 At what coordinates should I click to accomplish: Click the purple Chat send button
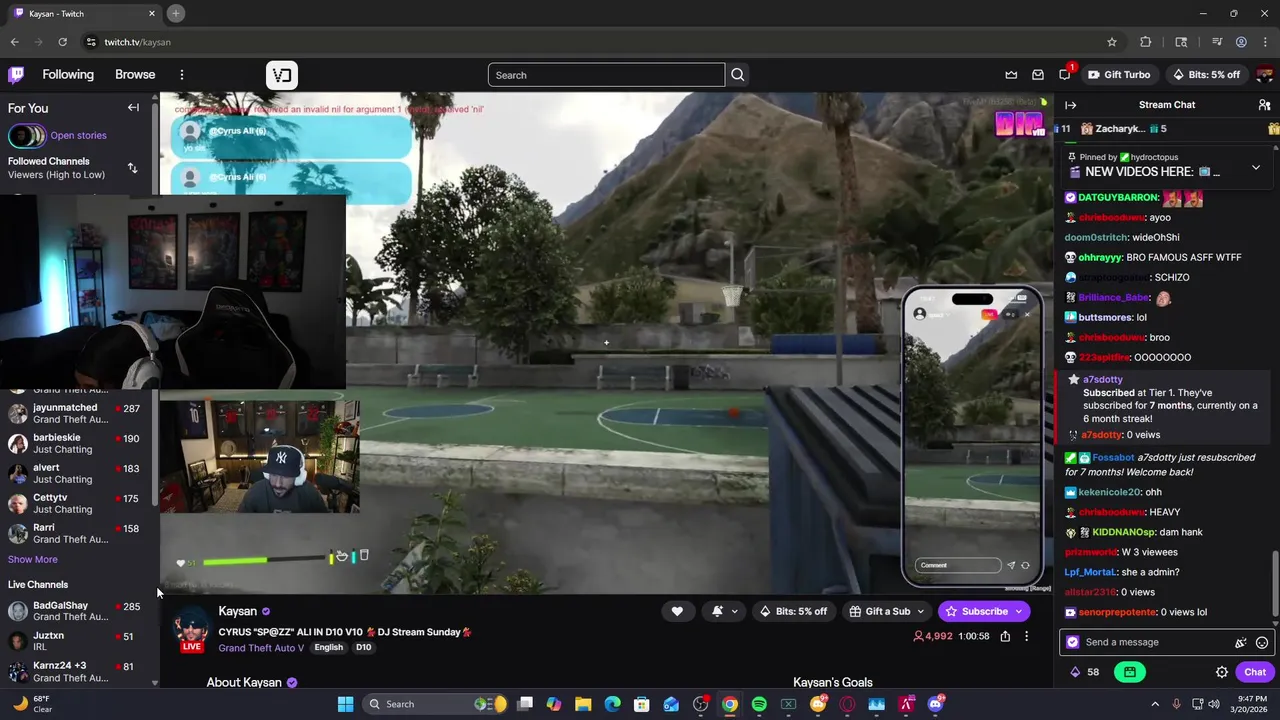click(x=1255, y=672)
